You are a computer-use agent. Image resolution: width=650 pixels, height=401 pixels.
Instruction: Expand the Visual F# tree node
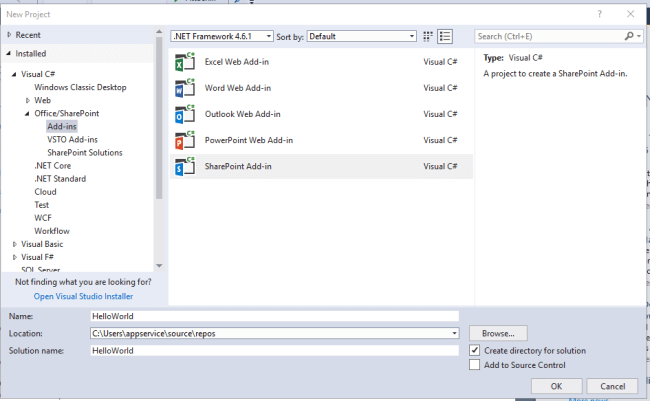click(x=15, y=257)
